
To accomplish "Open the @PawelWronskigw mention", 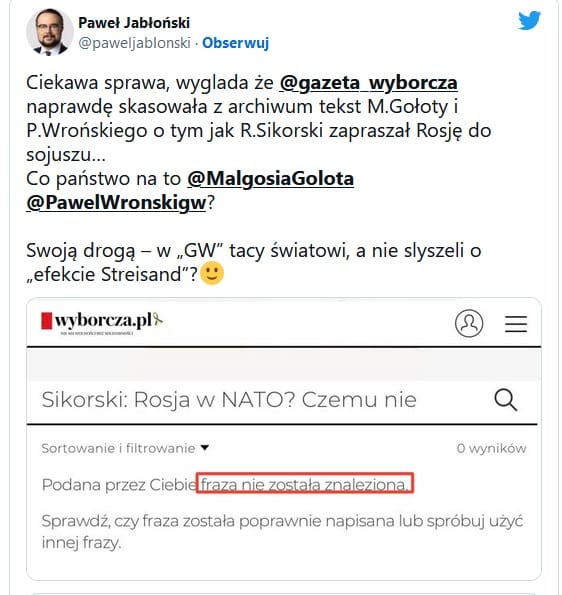I will (116, 203).
